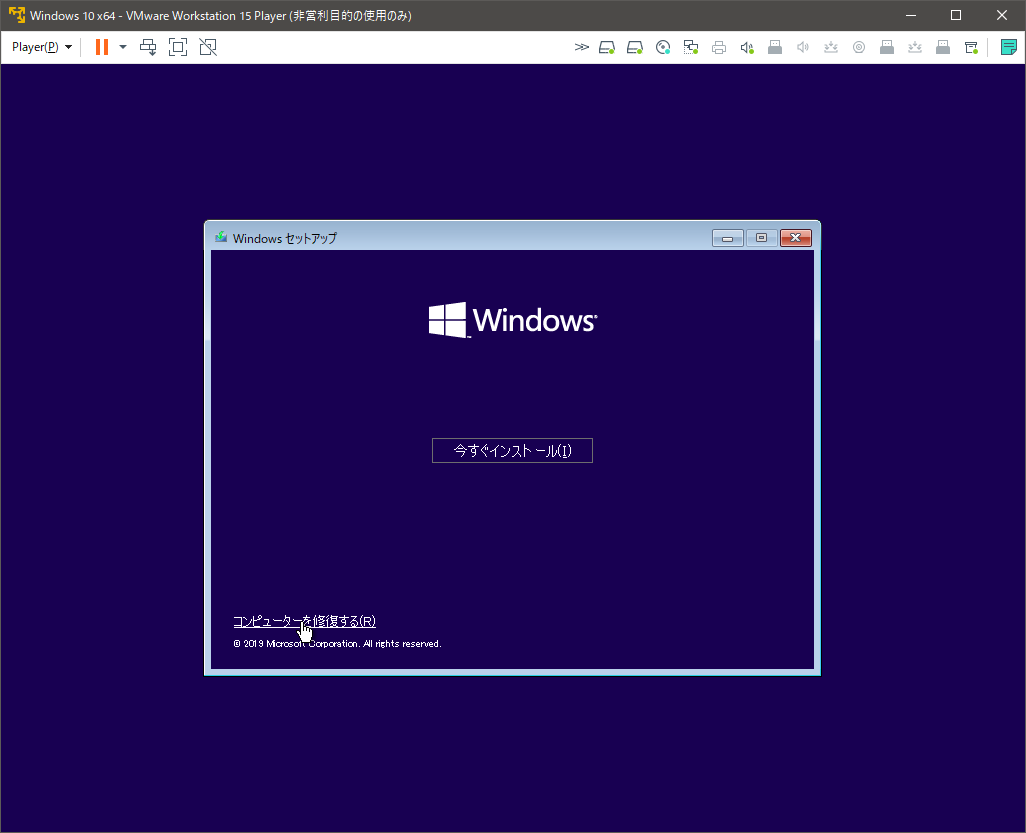The height and width of the screenshot is (833, 1026).
Task: Click the USB device icon right of the webcam icon
Action: coord(887,47)
